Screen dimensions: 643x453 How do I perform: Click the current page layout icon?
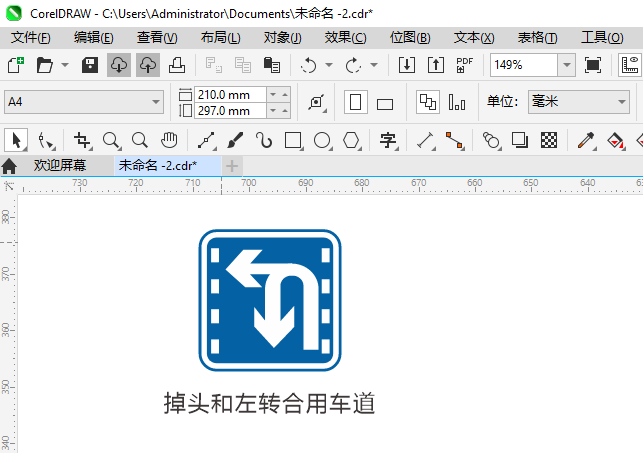(x=457, y=102)
